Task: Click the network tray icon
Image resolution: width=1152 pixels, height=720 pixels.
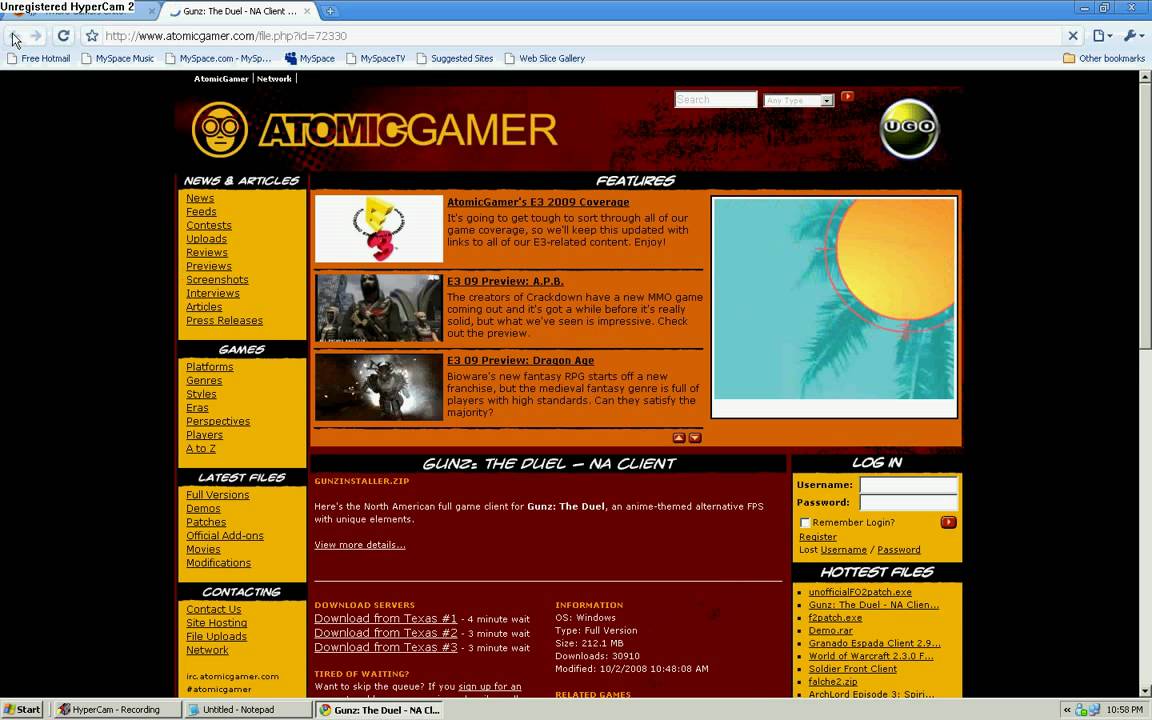Action: pos(1094,710)
